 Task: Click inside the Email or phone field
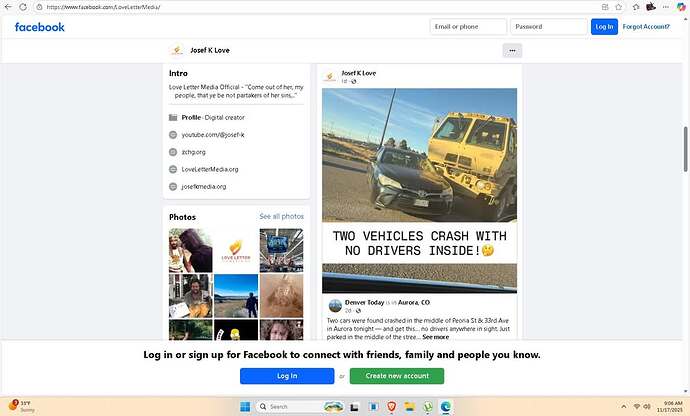coord(467,27)
